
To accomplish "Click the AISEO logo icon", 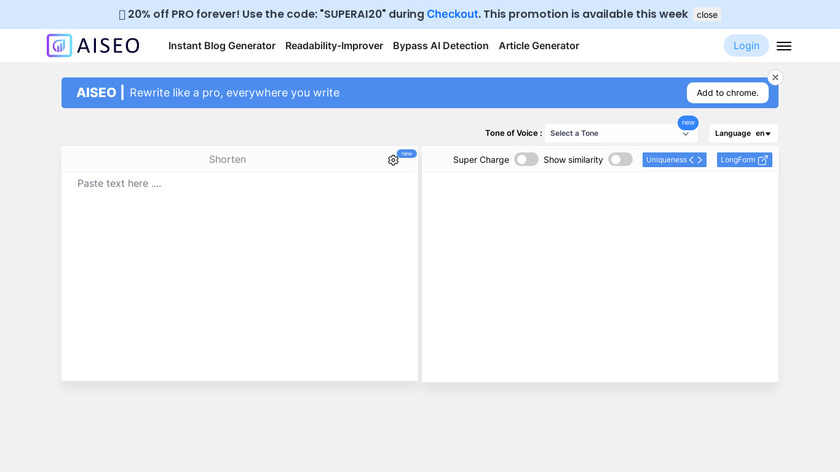I will [59, 45].
